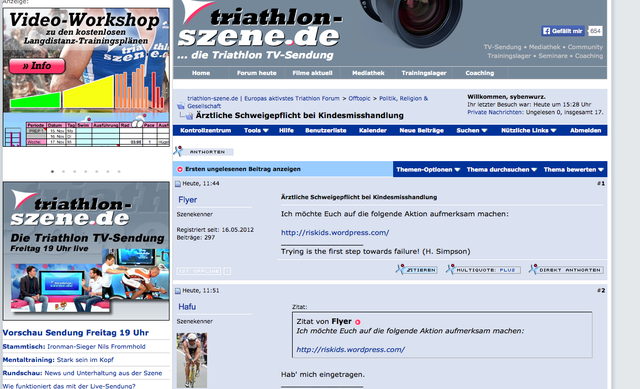Toggle Multiquote Plus on Flyer's post
The width and height of the screenshot is (640, 389).
[x=484, y=270]
